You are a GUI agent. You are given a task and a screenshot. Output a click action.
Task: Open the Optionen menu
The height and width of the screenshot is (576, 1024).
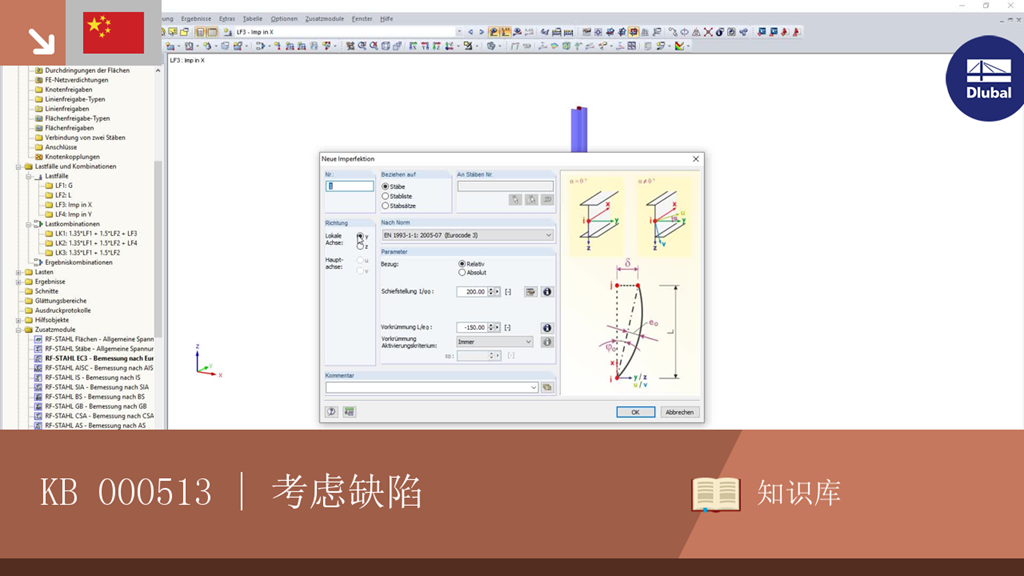pyautogui.click(x=284, y=19)
